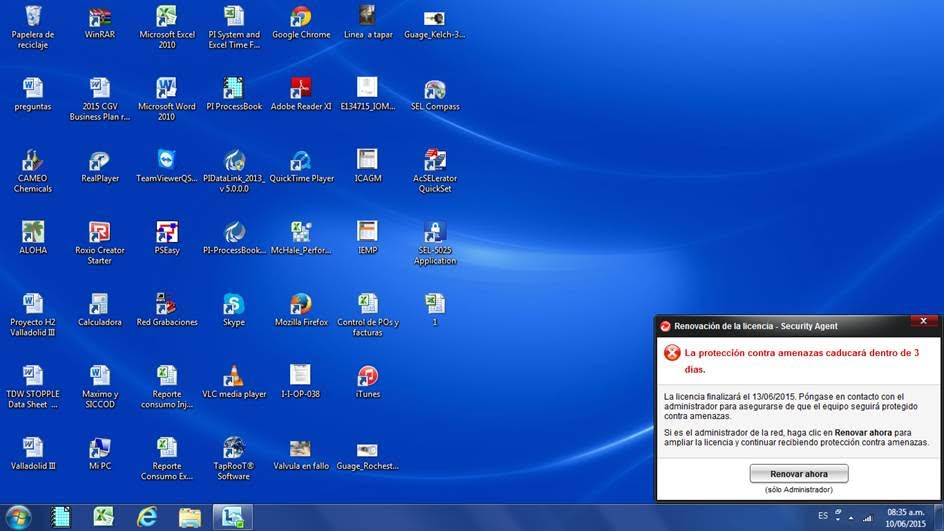The image size is (944, 531).
Task: Open Windows Explorer folder on taskbar
Action: click(190, 517)
